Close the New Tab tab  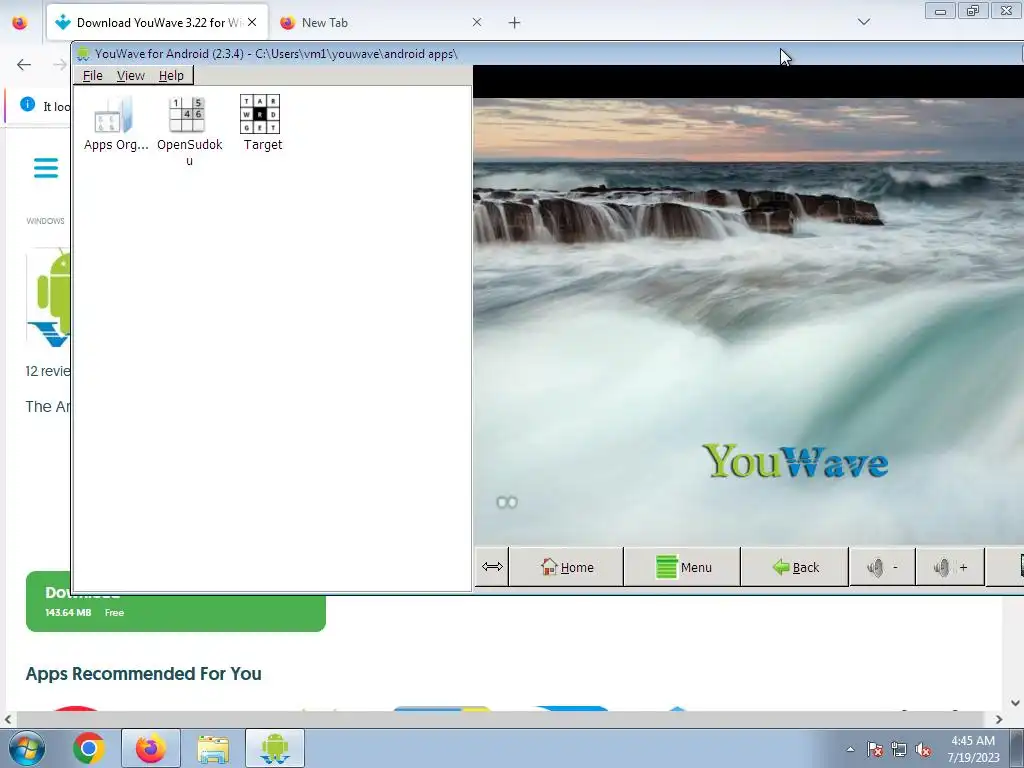click(x=477, y=22)
